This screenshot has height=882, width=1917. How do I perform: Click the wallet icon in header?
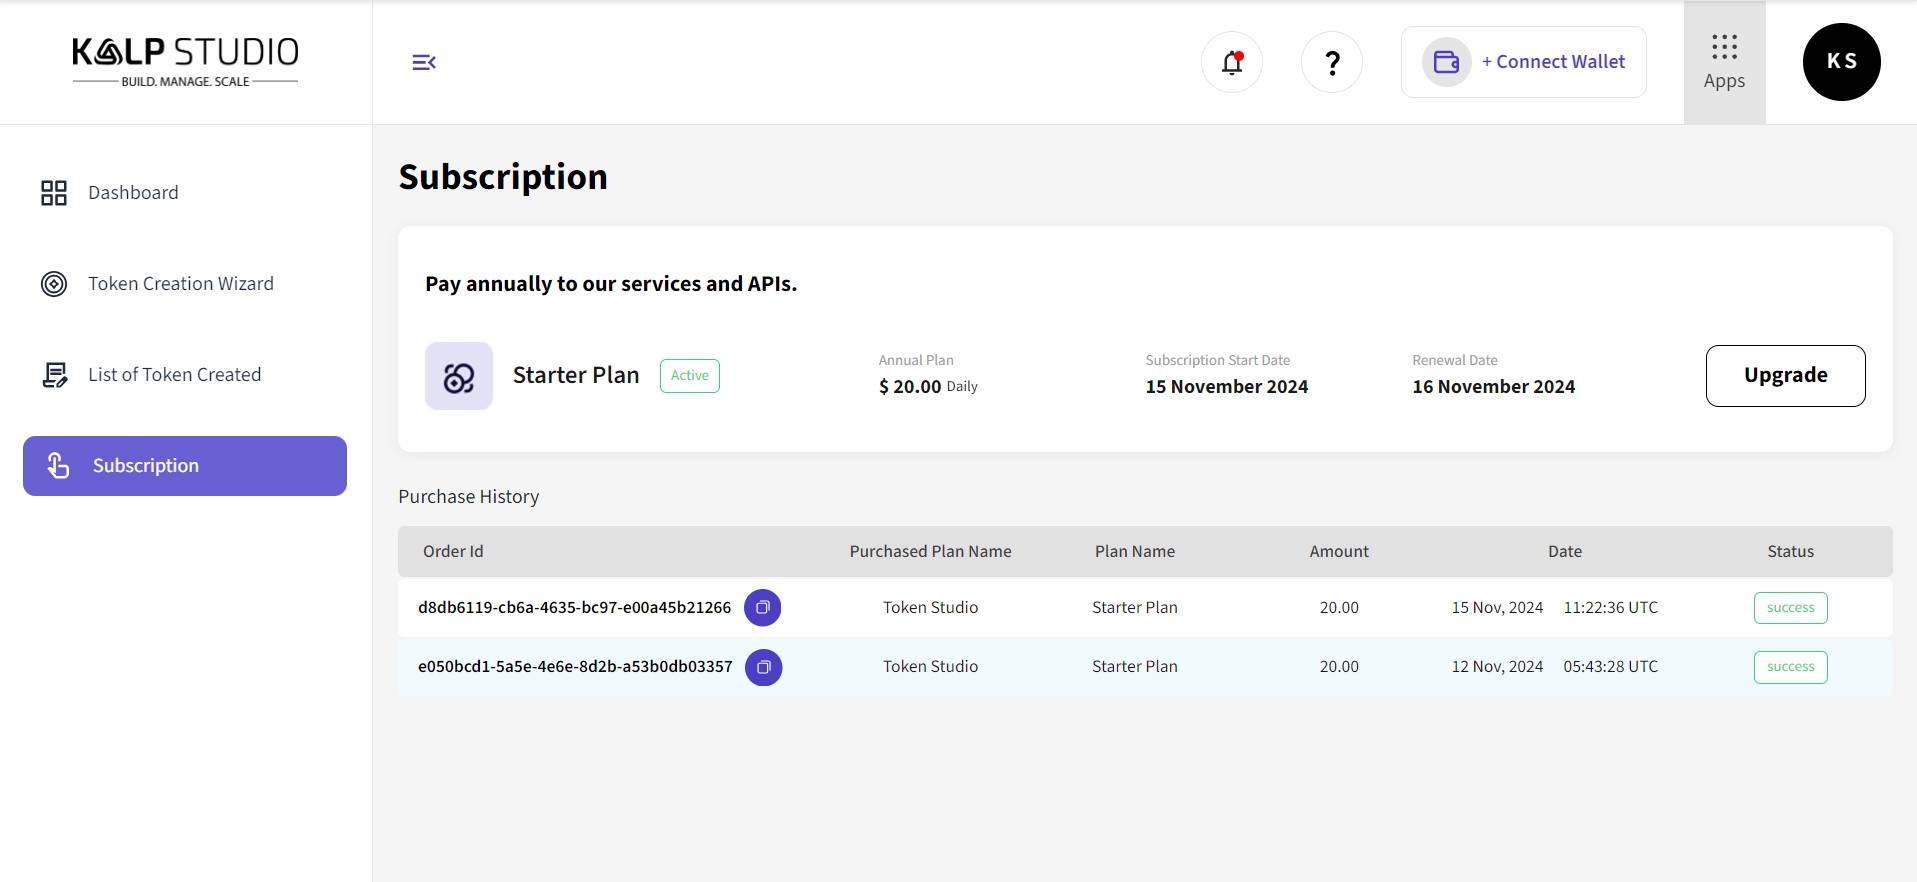(1446, 62)
